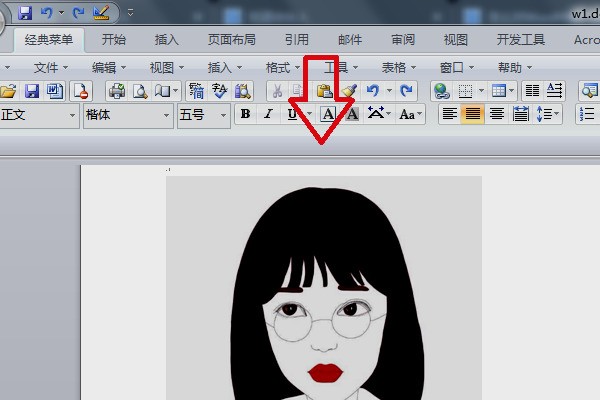Click the Cut scissors icon

pos(277,91)
